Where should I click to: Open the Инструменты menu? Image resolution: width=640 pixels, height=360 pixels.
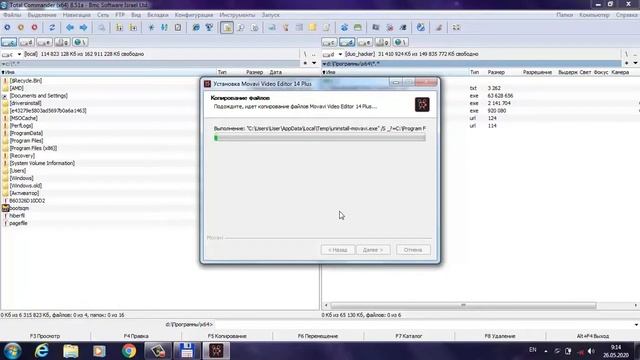[237, 15]
